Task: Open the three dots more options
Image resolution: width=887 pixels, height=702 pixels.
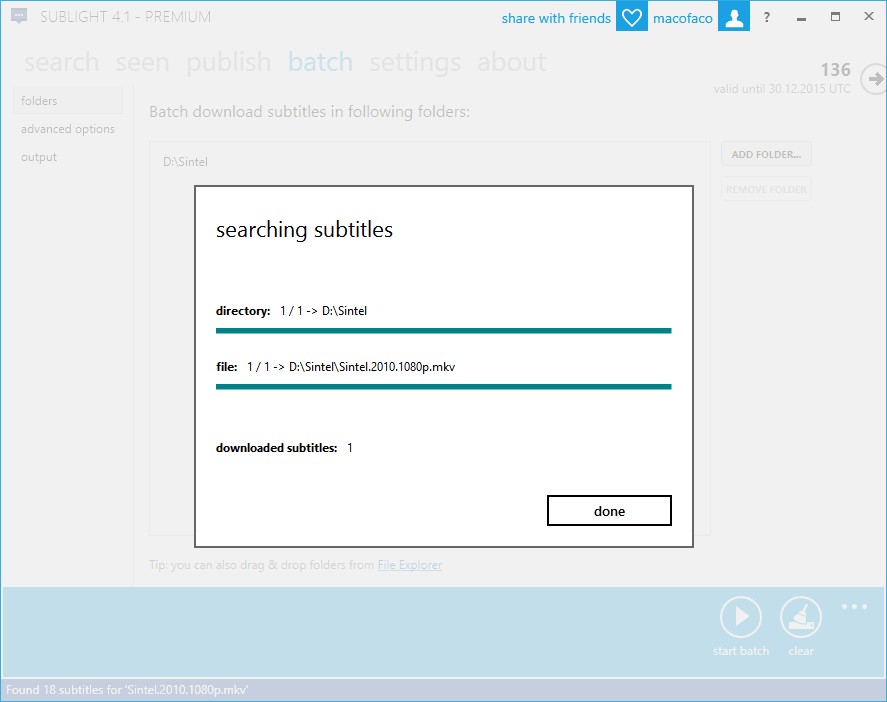Action: [854, 606]
